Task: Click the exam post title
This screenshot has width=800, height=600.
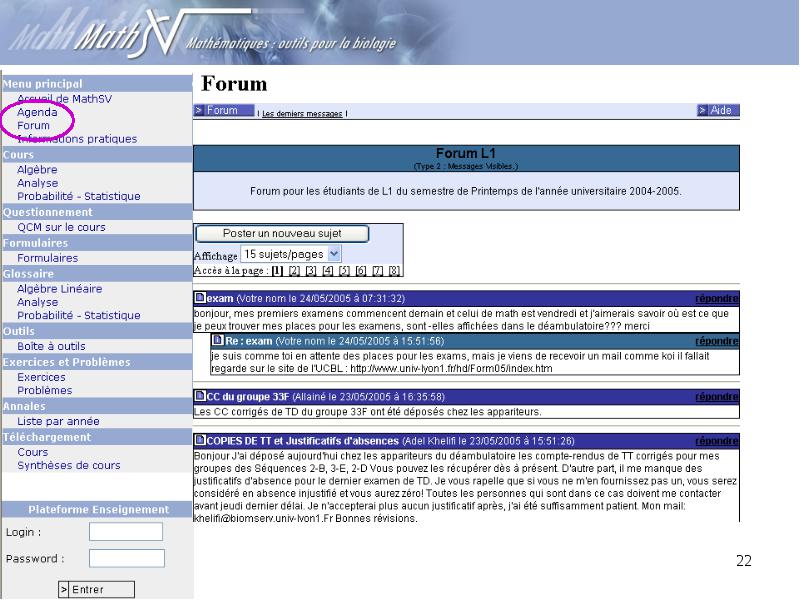Action: click(220, 298)
